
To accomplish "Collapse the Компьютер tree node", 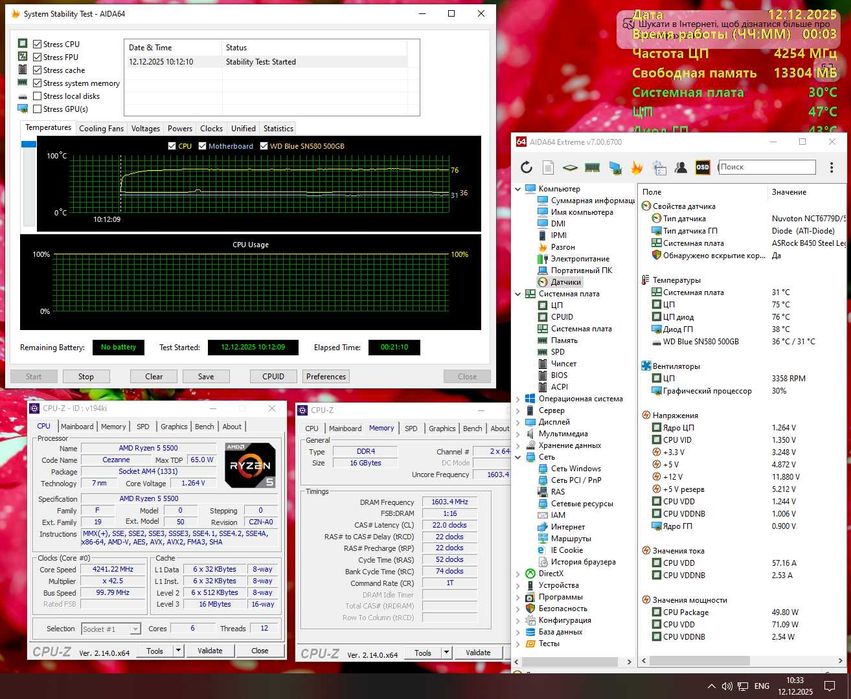I will [x=518, y=189].
